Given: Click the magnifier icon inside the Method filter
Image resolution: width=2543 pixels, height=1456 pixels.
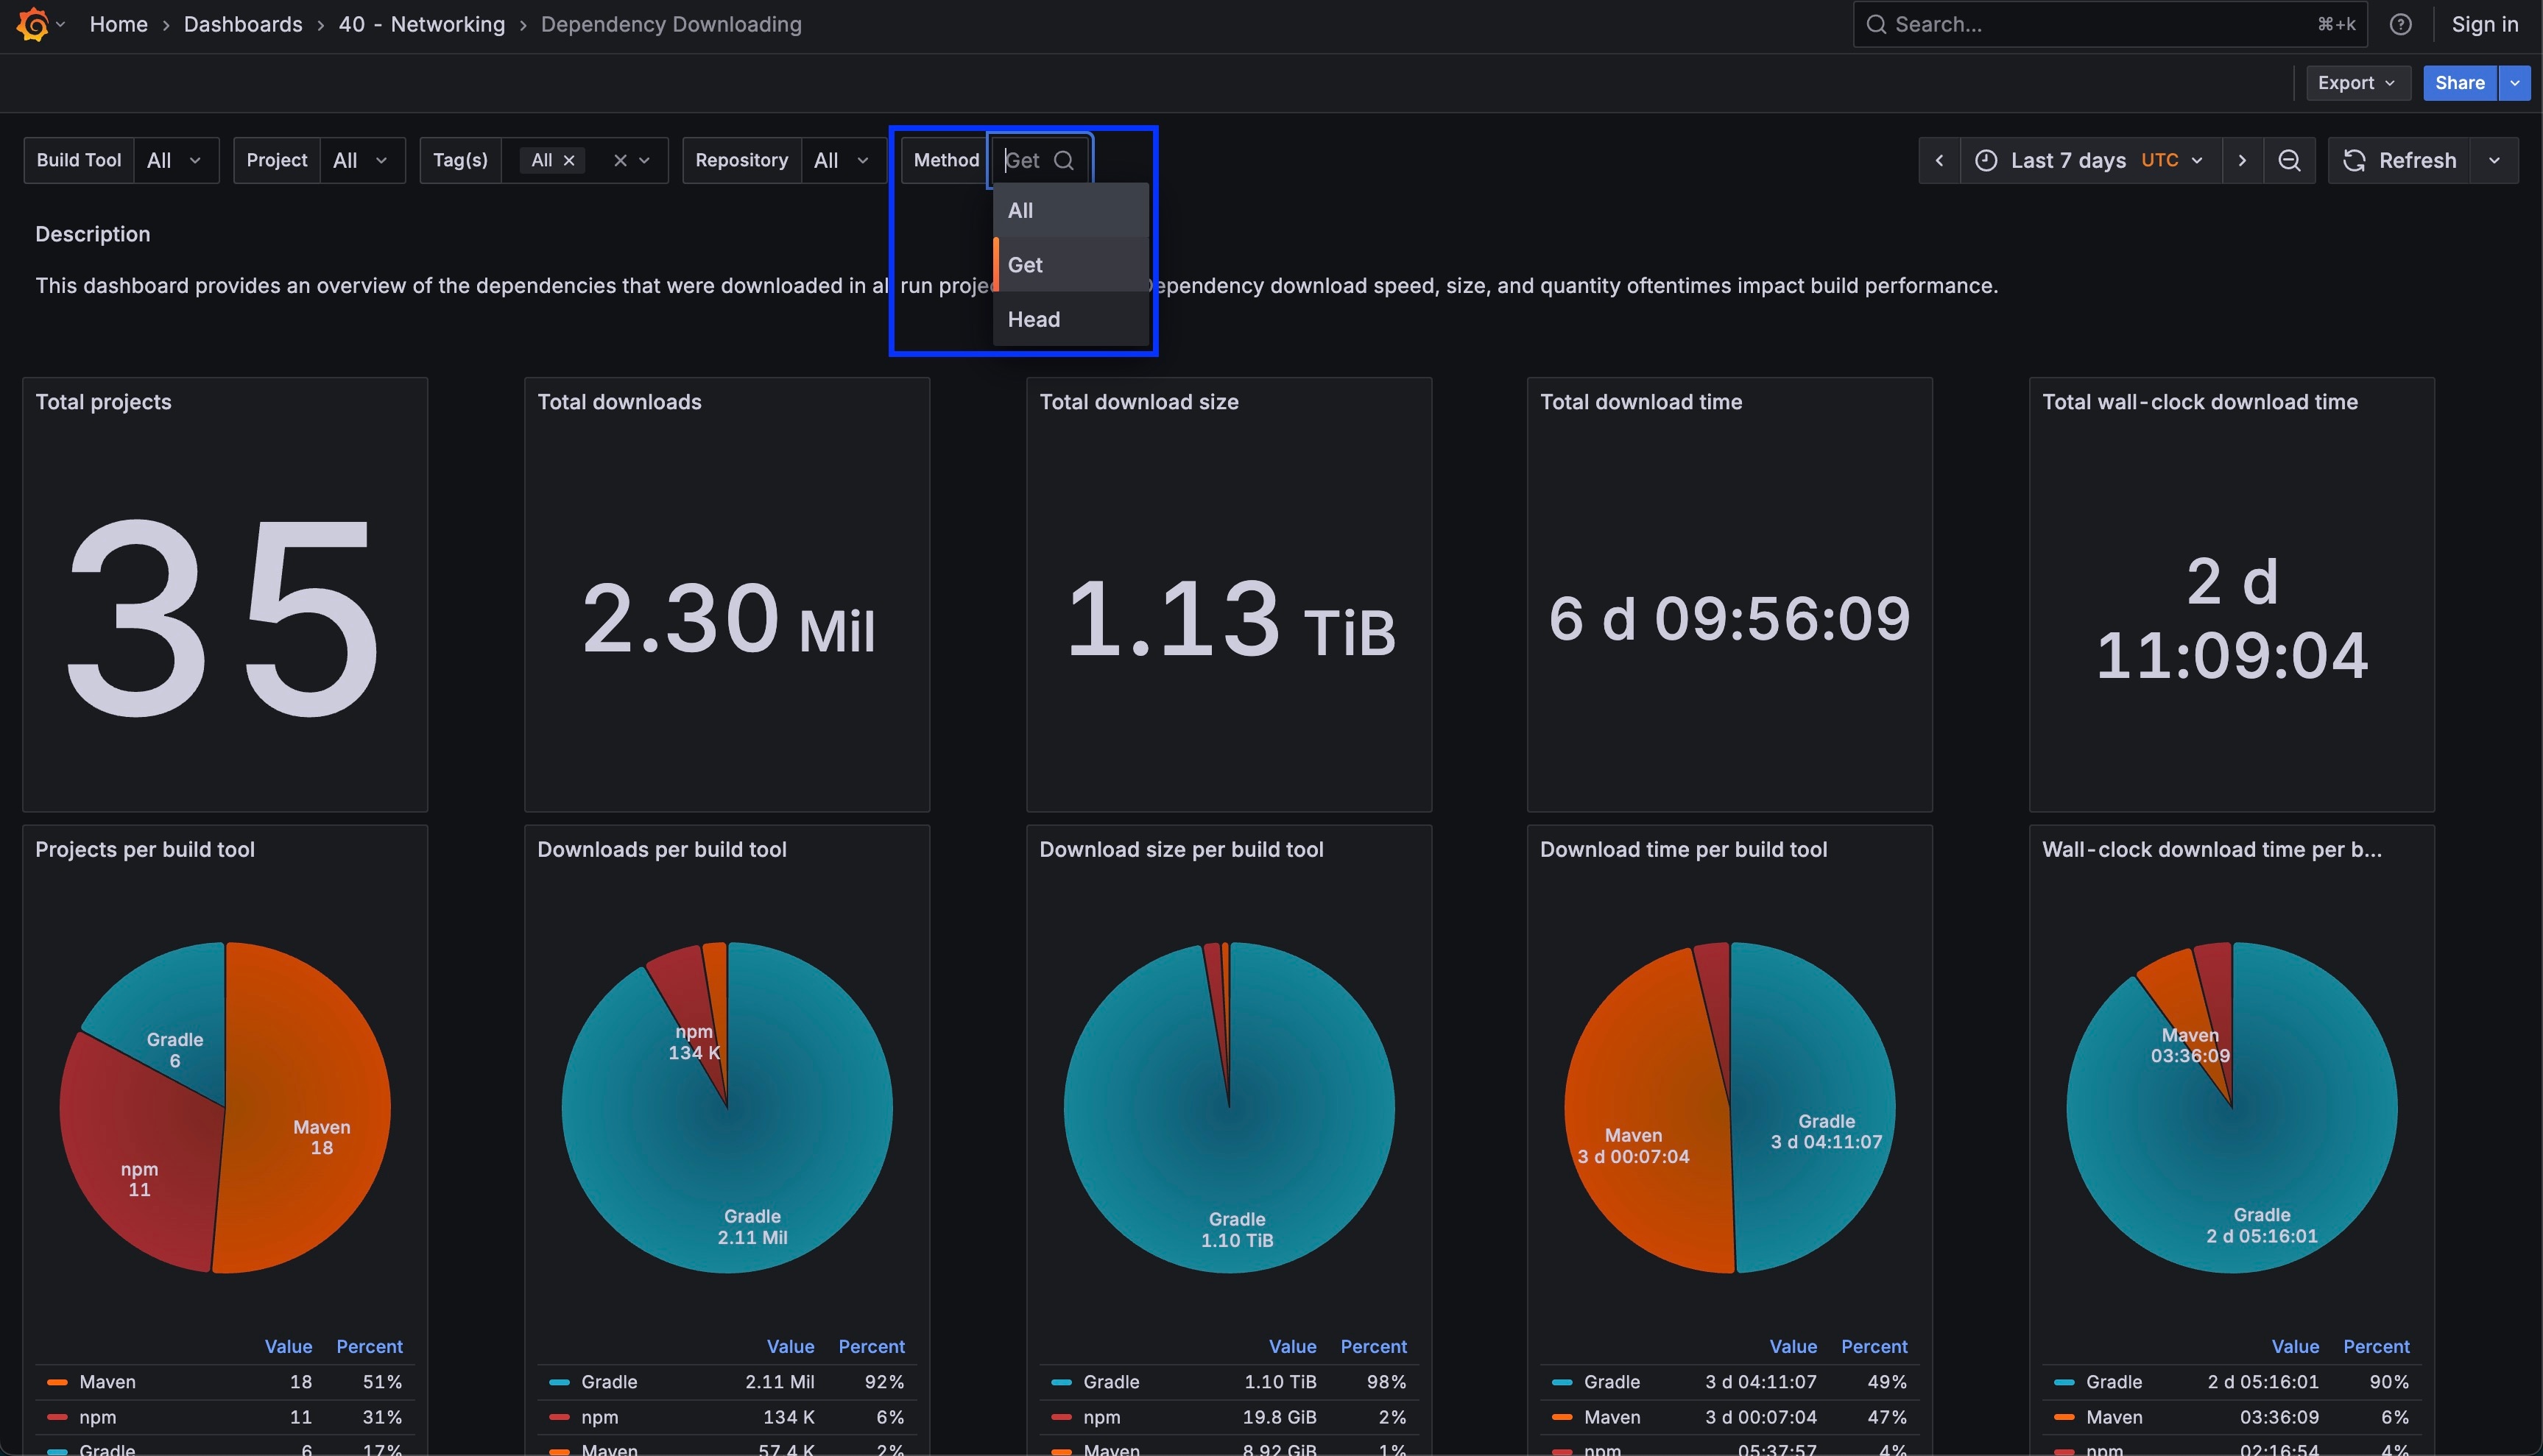Looking at the screenshot, I should [x=1065, y=160].
